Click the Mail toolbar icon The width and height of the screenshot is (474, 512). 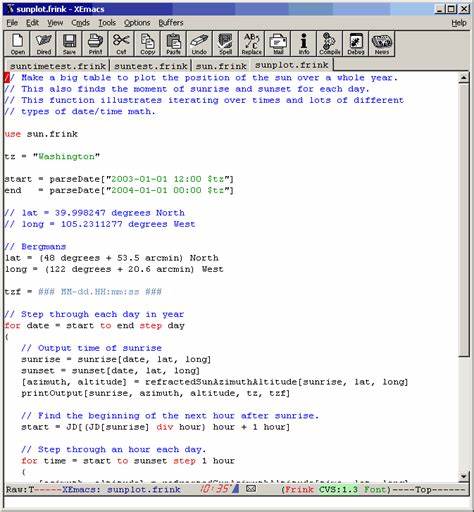[x=277, y=44]
